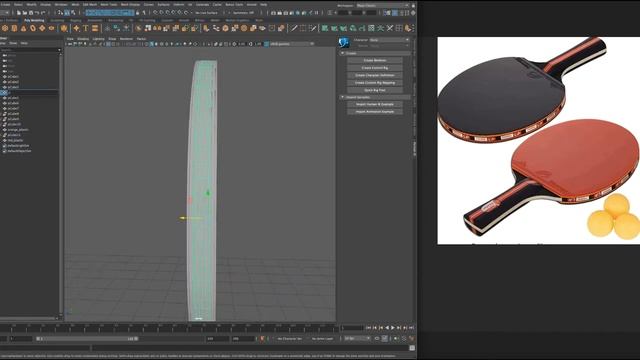Toggle Select by component type mode
Viewport: 640px width, 360px height.
coord(73,13)
